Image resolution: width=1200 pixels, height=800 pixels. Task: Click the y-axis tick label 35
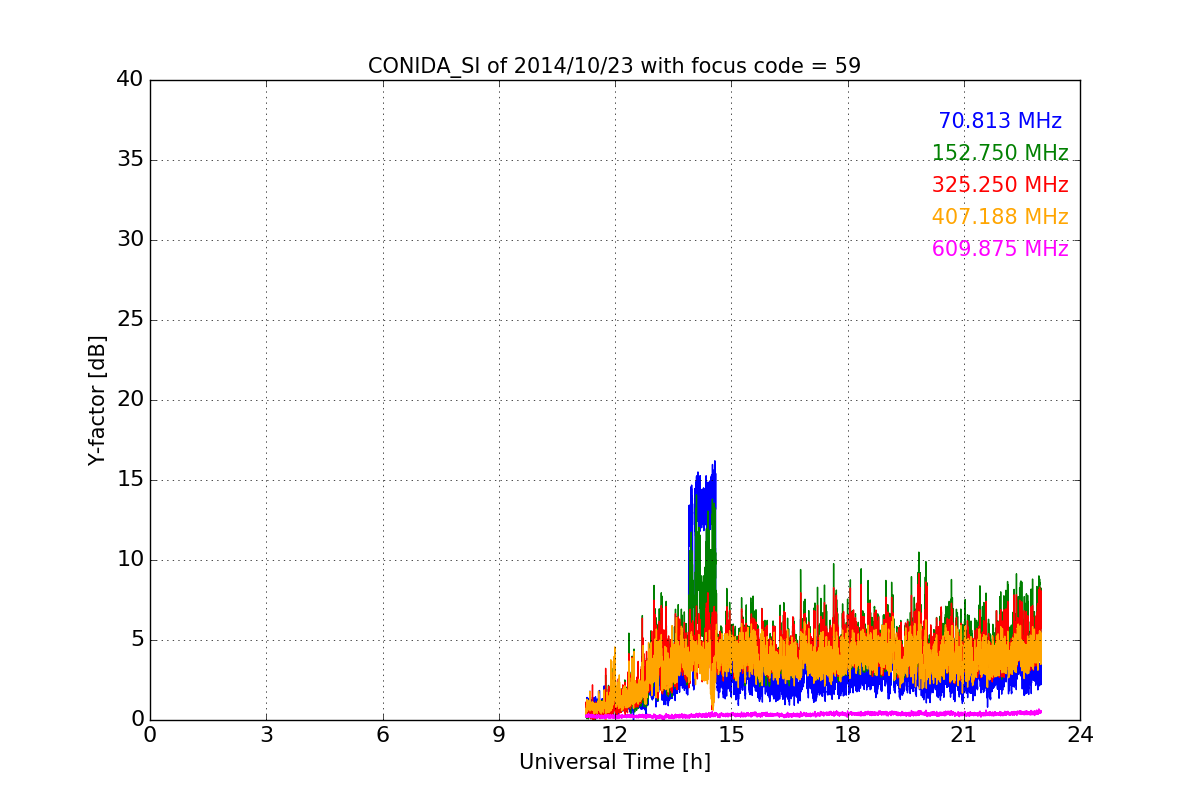click(x=130, y=160)
